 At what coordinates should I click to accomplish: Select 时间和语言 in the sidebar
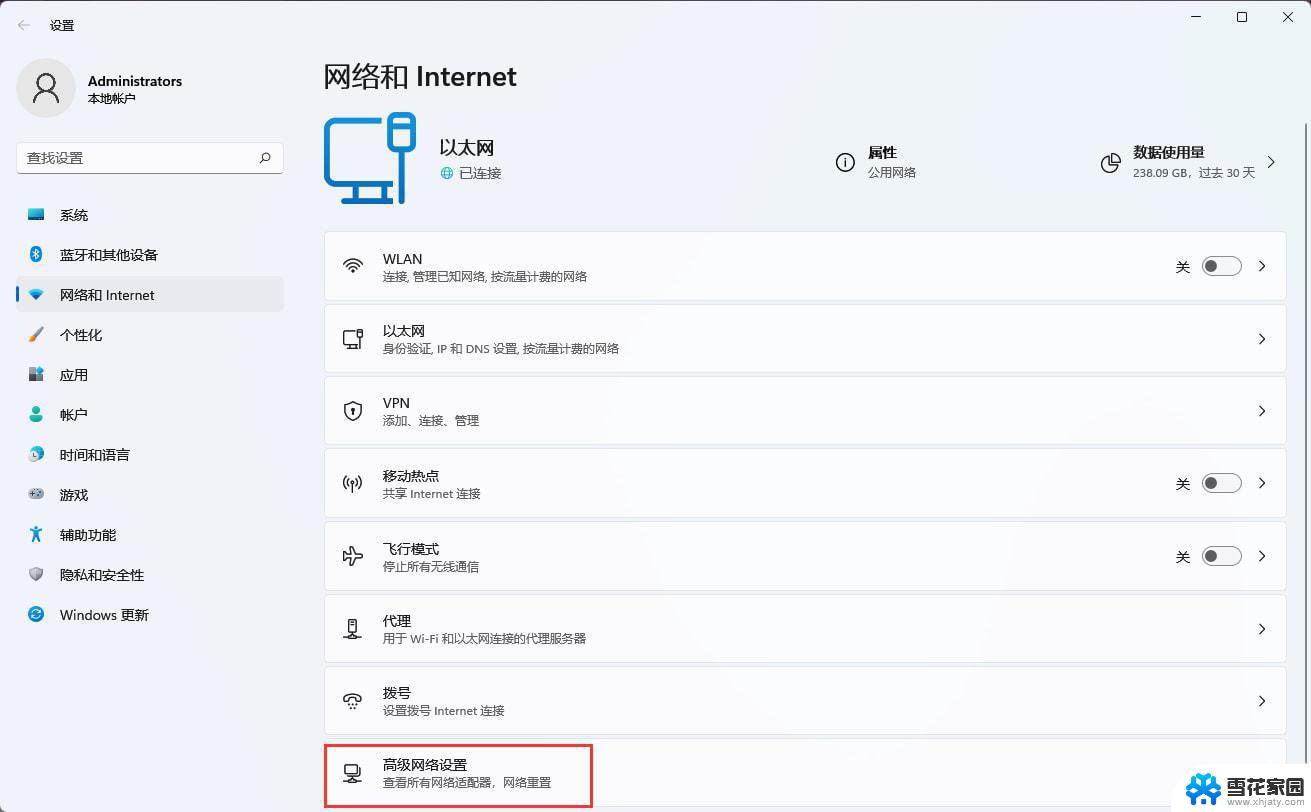point(150,455)
